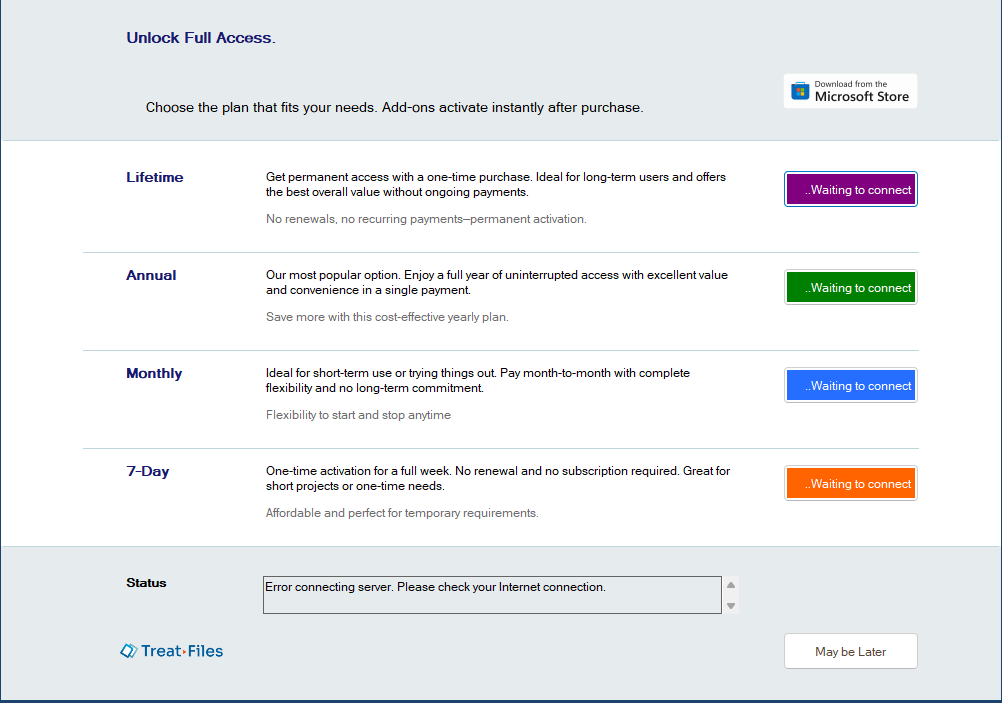The image size is (1002, 703).
Task: Select the Lifetime plan heading
Action: (x=155, y=177)
